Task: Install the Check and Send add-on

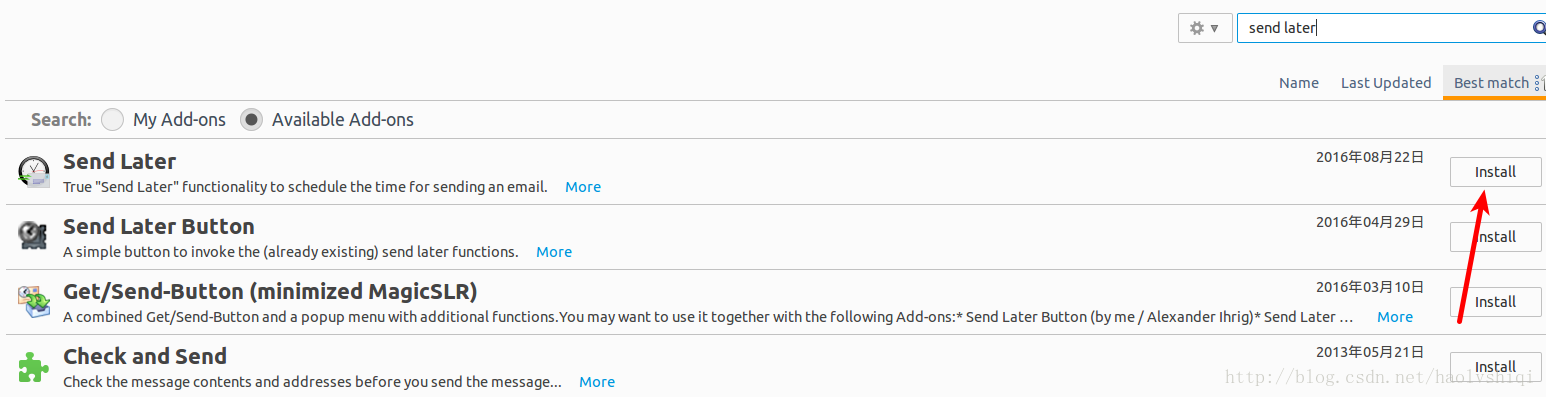Action: pos(1496,367)
